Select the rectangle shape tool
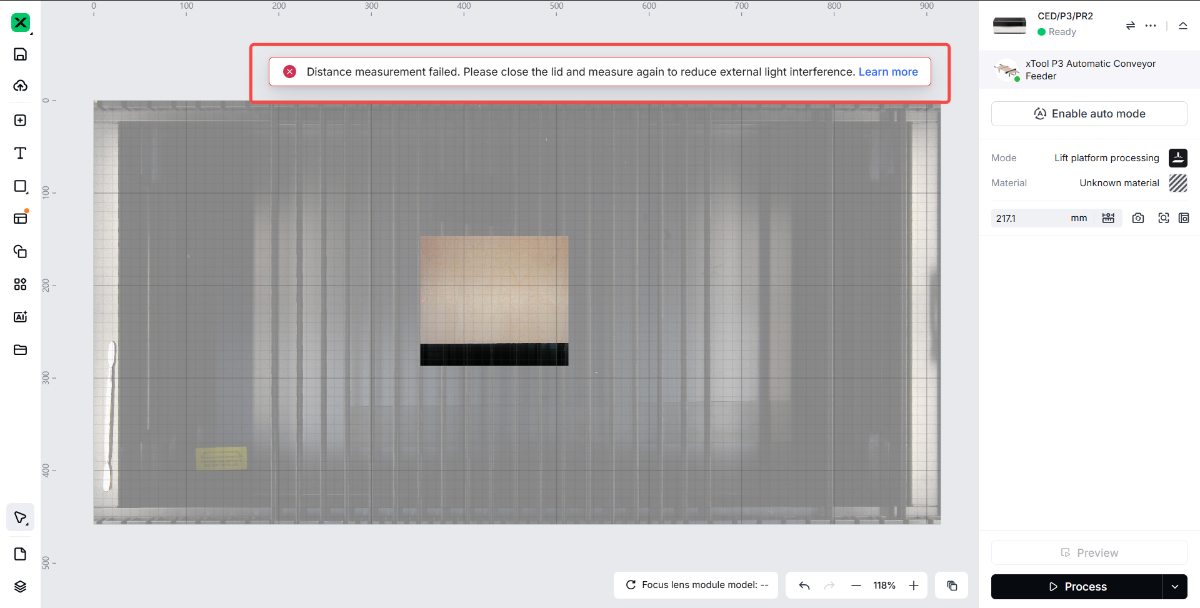Screen dimensions: 1200x608 pyautogui.click(x=20, y=186)
